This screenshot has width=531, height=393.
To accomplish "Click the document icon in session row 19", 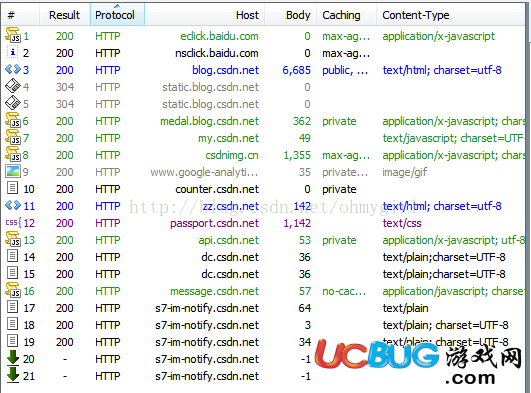I will coord(13,340).
